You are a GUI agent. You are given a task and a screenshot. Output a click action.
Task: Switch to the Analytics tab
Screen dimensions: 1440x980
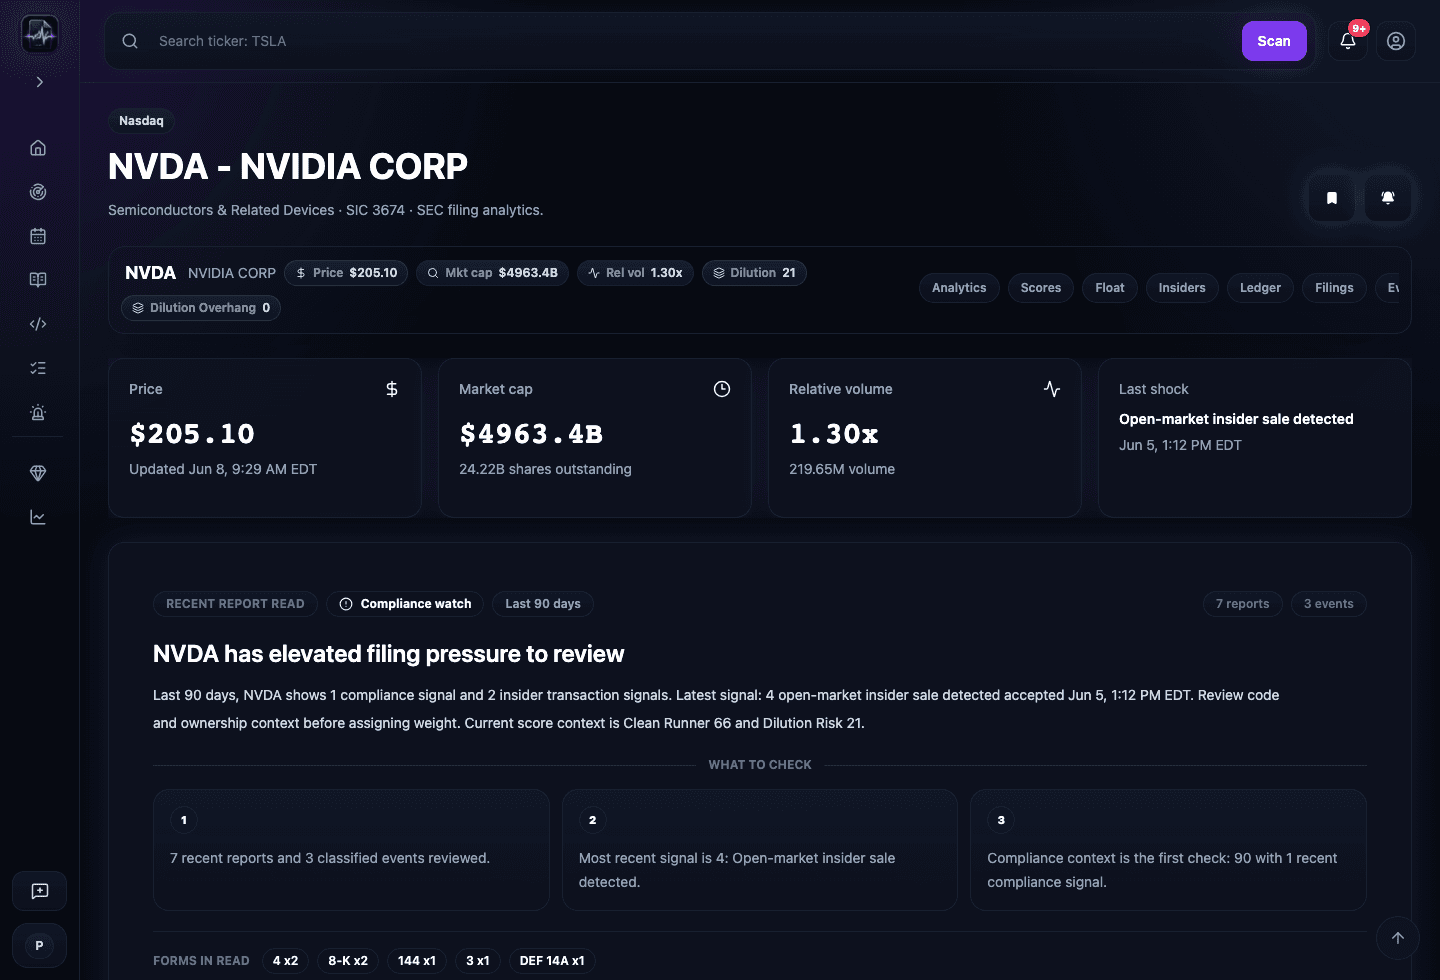click(959, 288)
